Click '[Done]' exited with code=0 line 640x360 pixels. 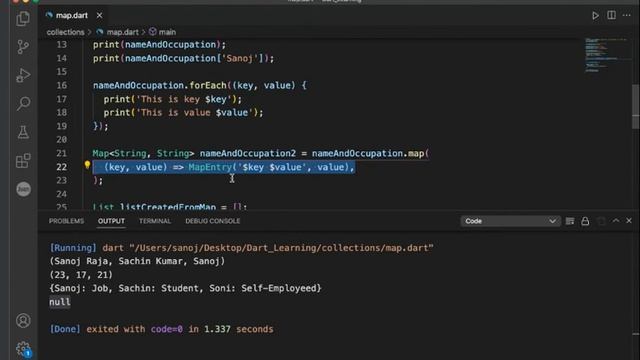[161, 329]
